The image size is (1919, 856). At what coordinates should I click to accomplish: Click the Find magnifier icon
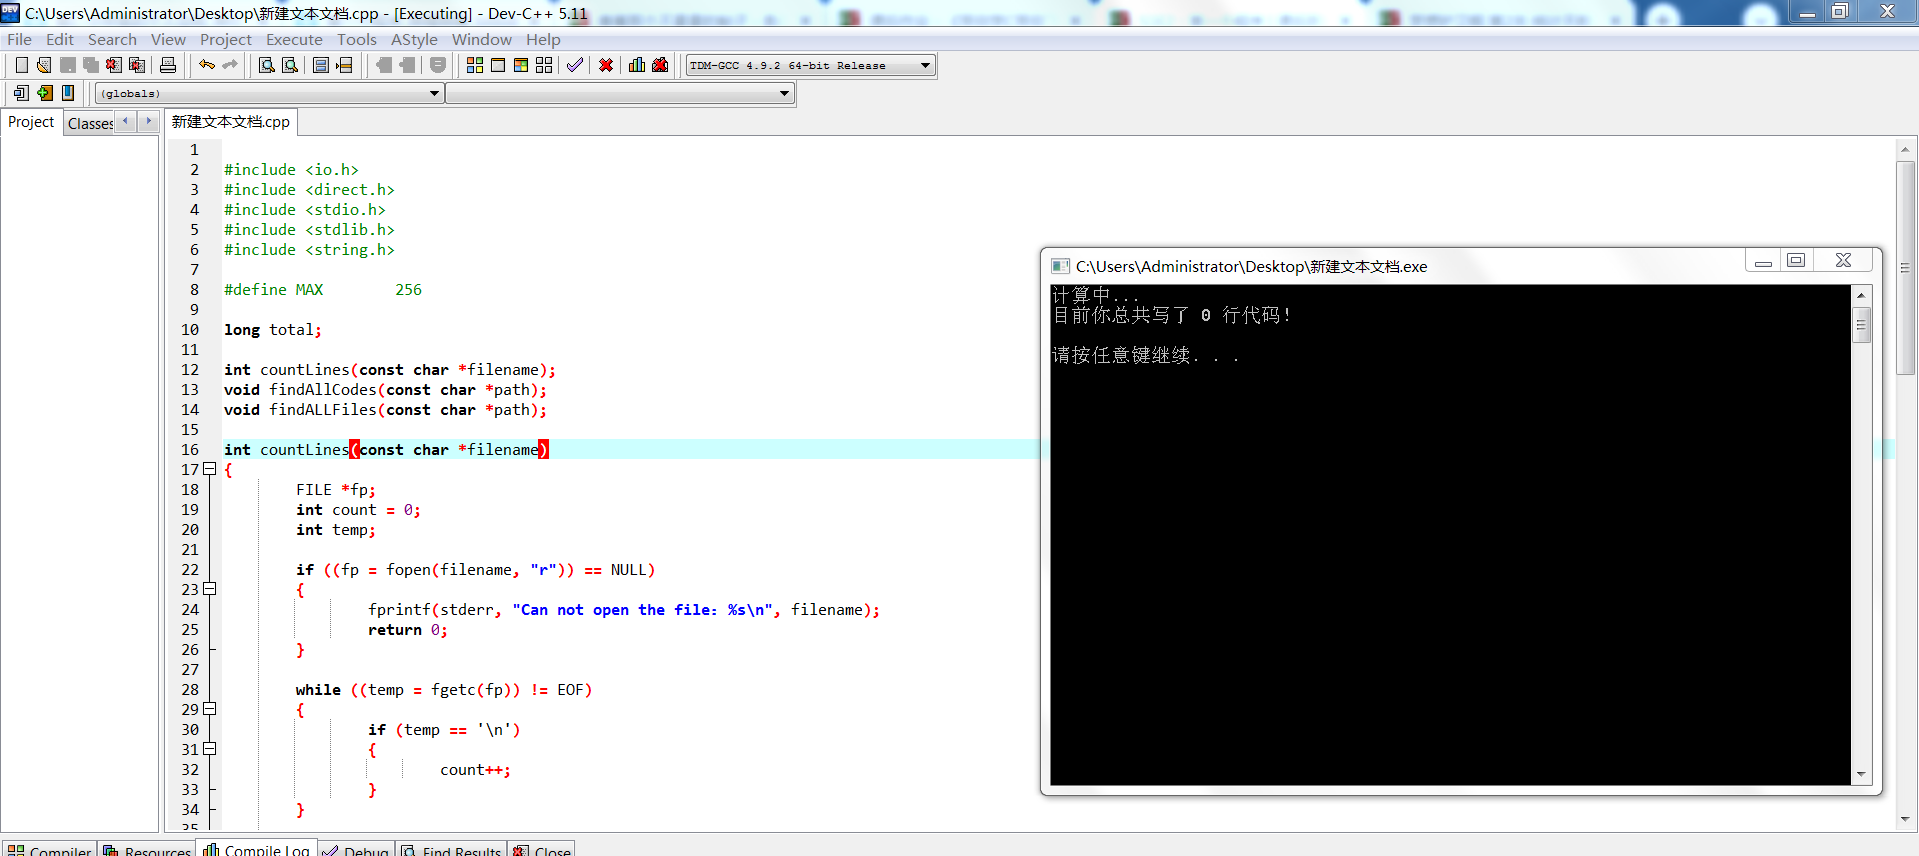pyautogui.click(x=266, y=65)
